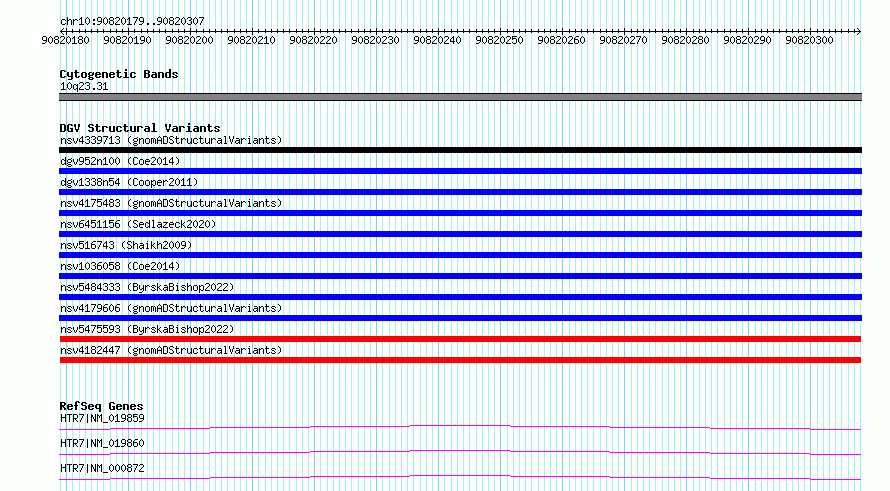Open variant label nsv516743 (Shaikh2009)

(x=126, y=245)
